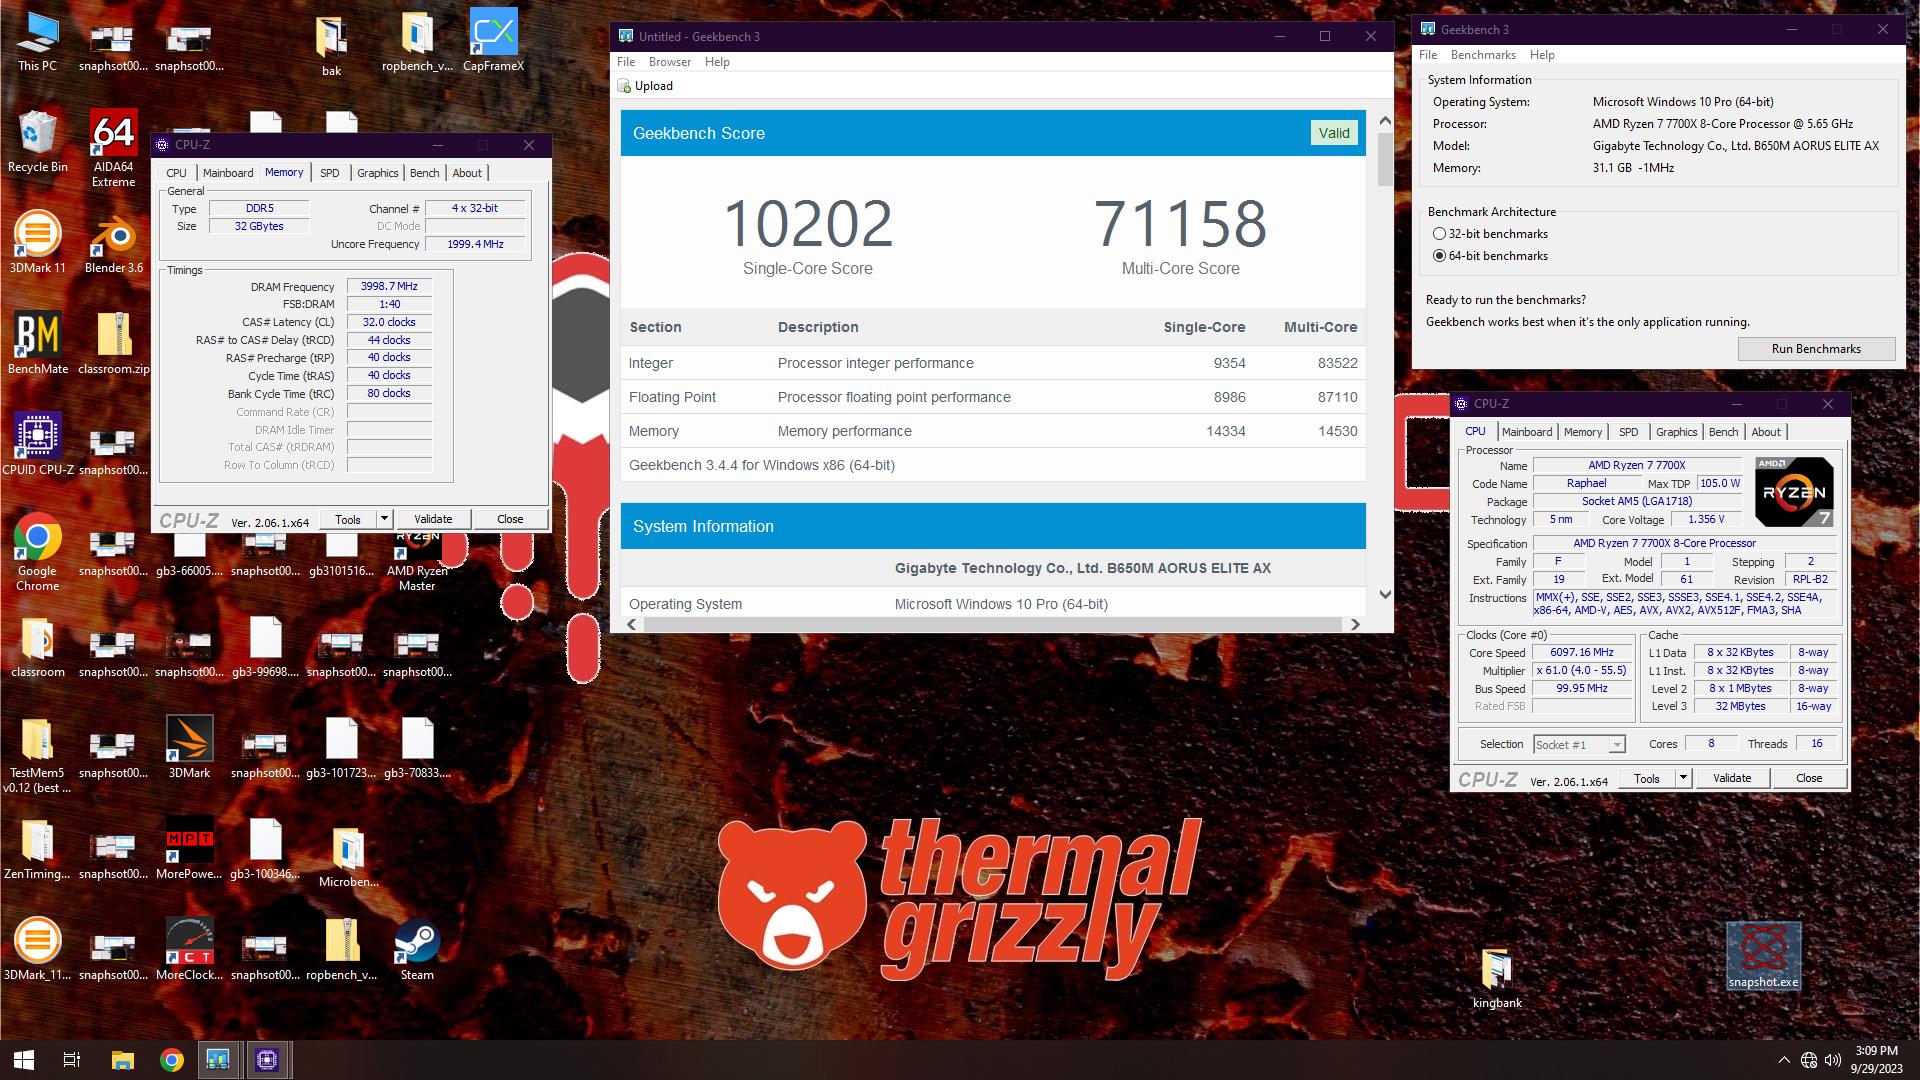The width and height of the screenshot is (1920, 1080).
Task: Show hidden system tray icons
Action: coord(1784,1060)
